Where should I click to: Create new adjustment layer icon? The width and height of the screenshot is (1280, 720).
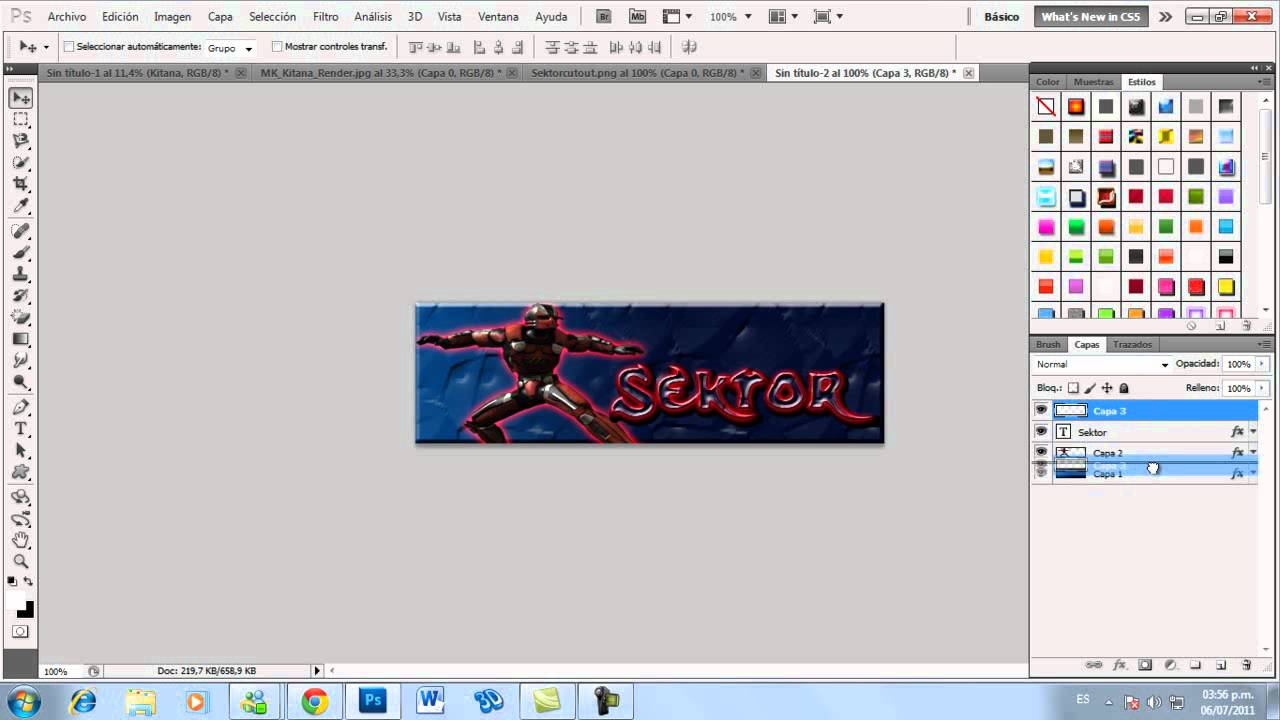pyautogui.click(x=1170, y=665)
